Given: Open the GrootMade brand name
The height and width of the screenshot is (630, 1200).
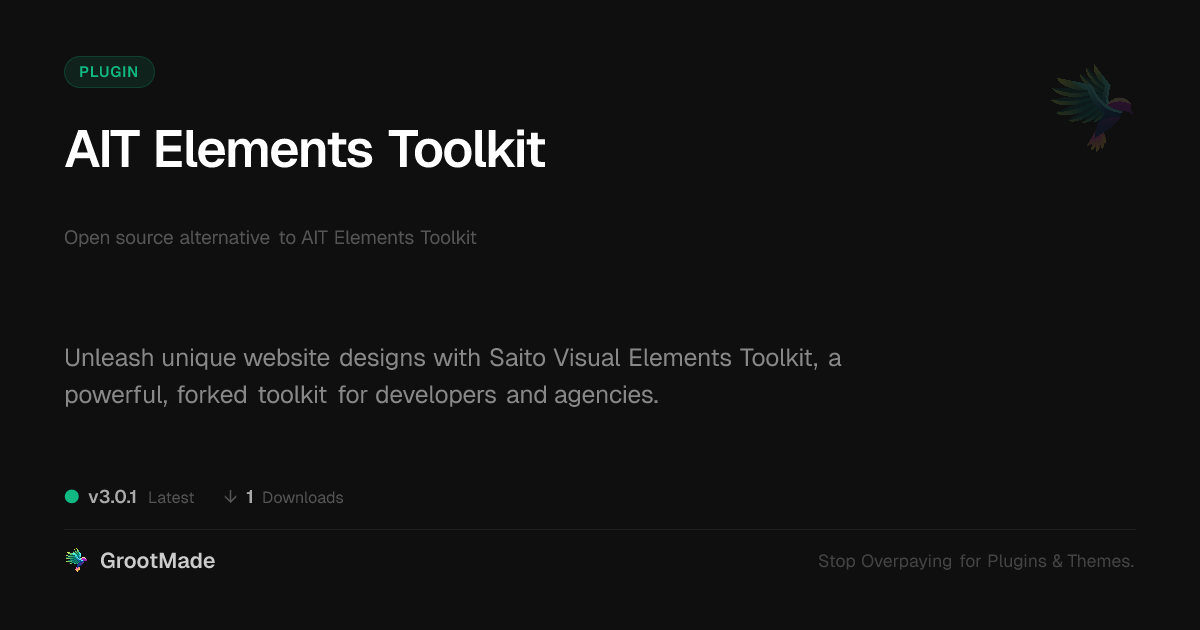Looking at the screenshot, I should click(x=157, y=561).
